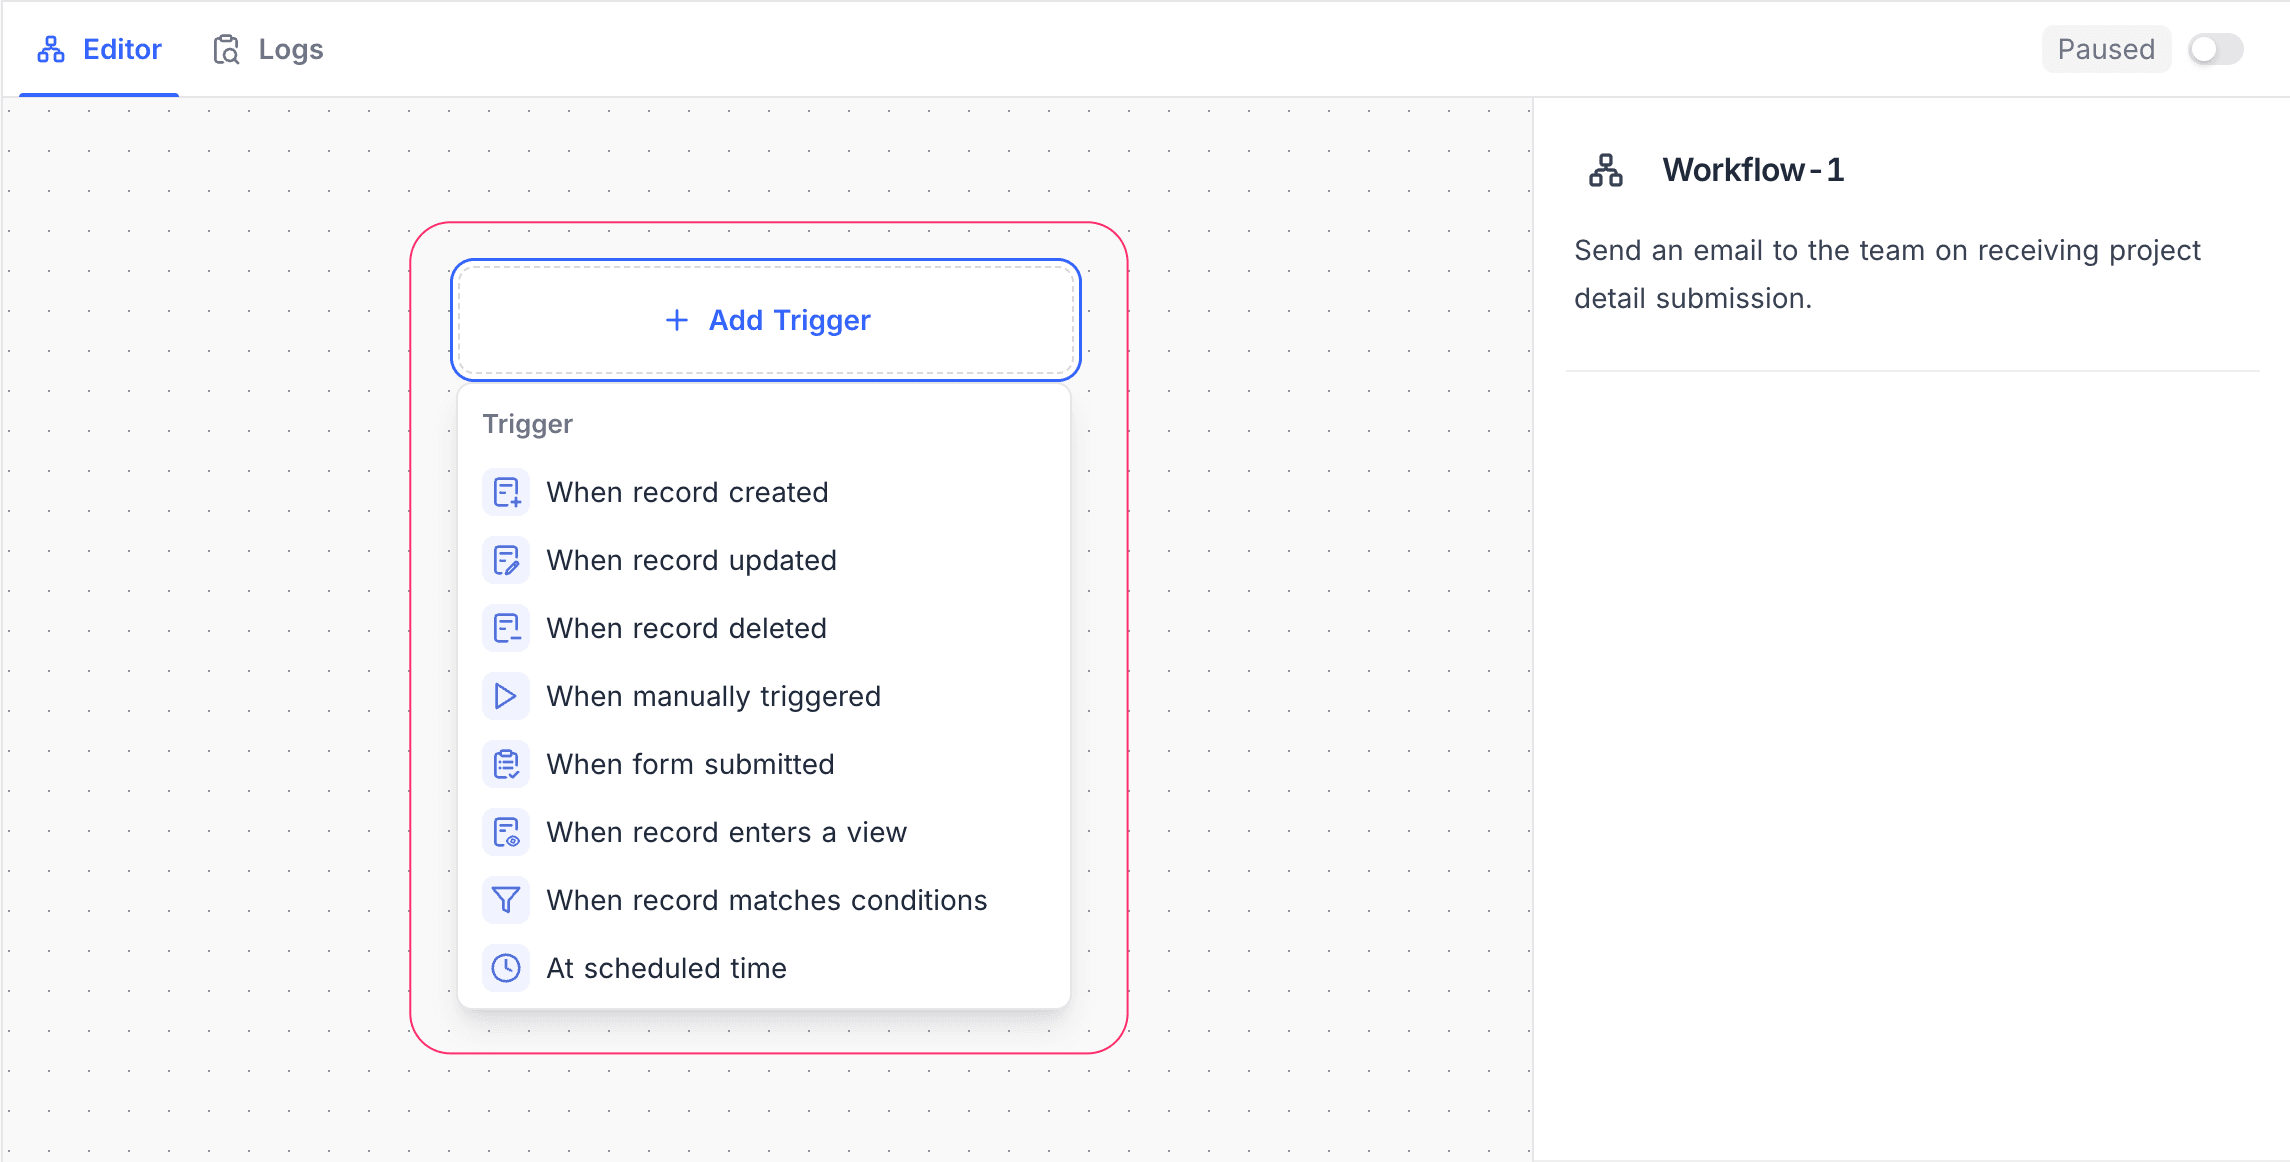Click the workflow icon next to Workflow-1 title
This screenshot has height=1162, width=2290.
(x=1605, y=170)
